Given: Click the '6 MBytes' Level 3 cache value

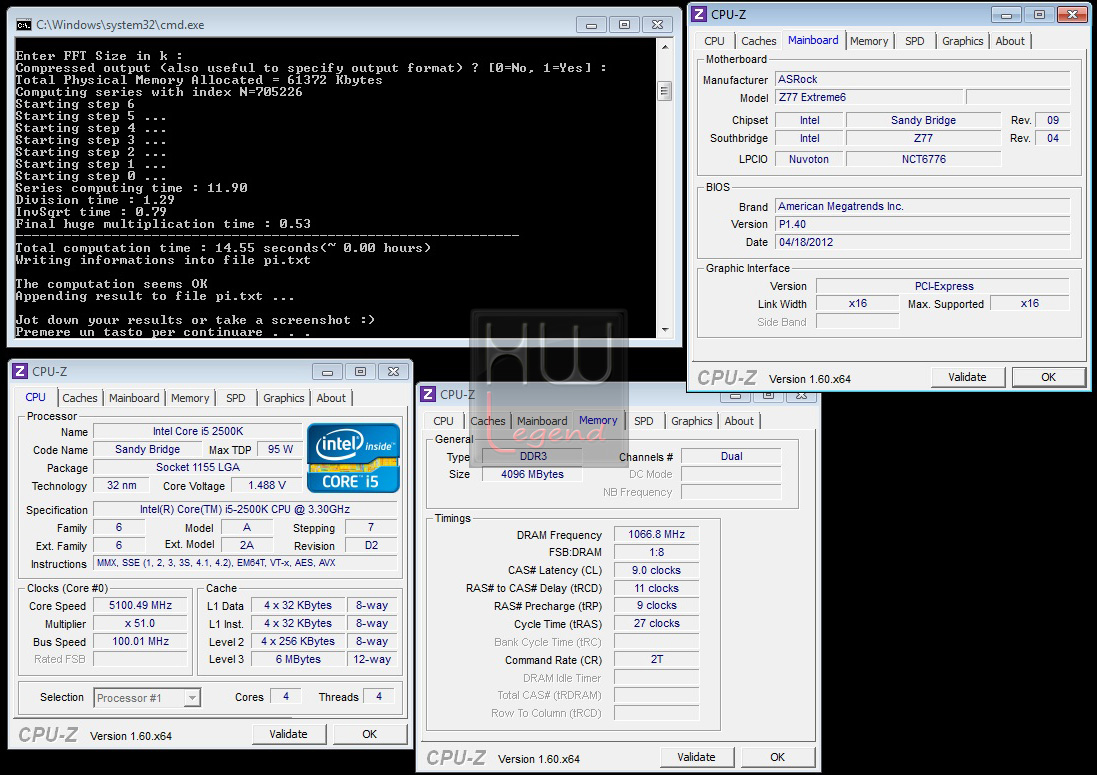Looking at the screenshot, I should pos(298,659).
